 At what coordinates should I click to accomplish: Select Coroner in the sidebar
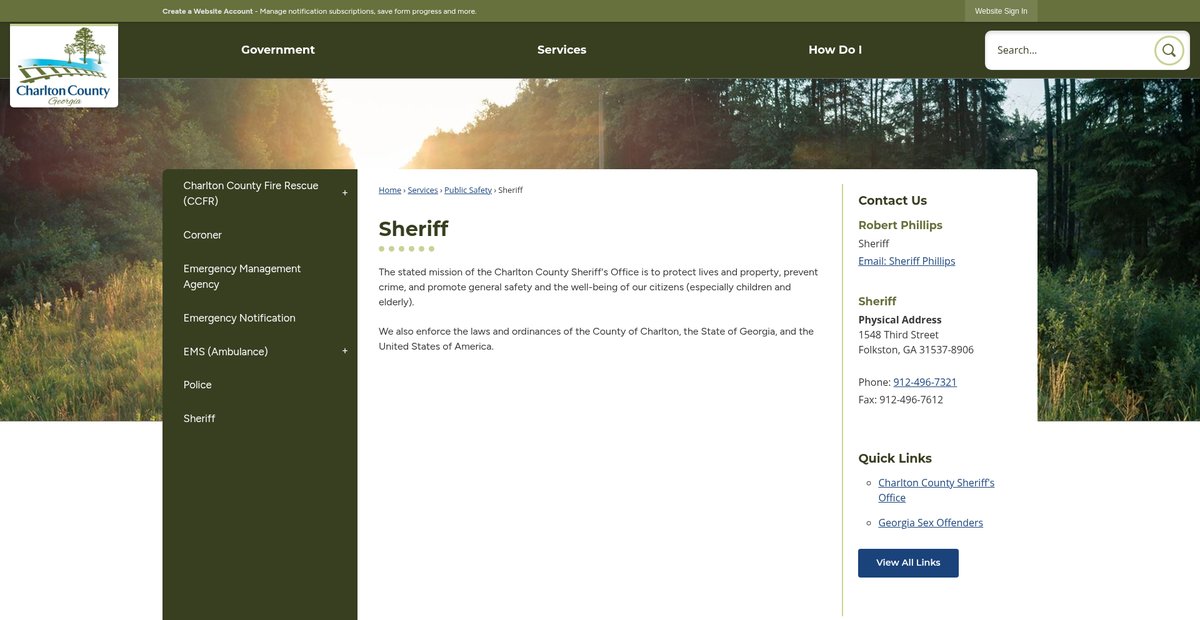pos(202,235)
